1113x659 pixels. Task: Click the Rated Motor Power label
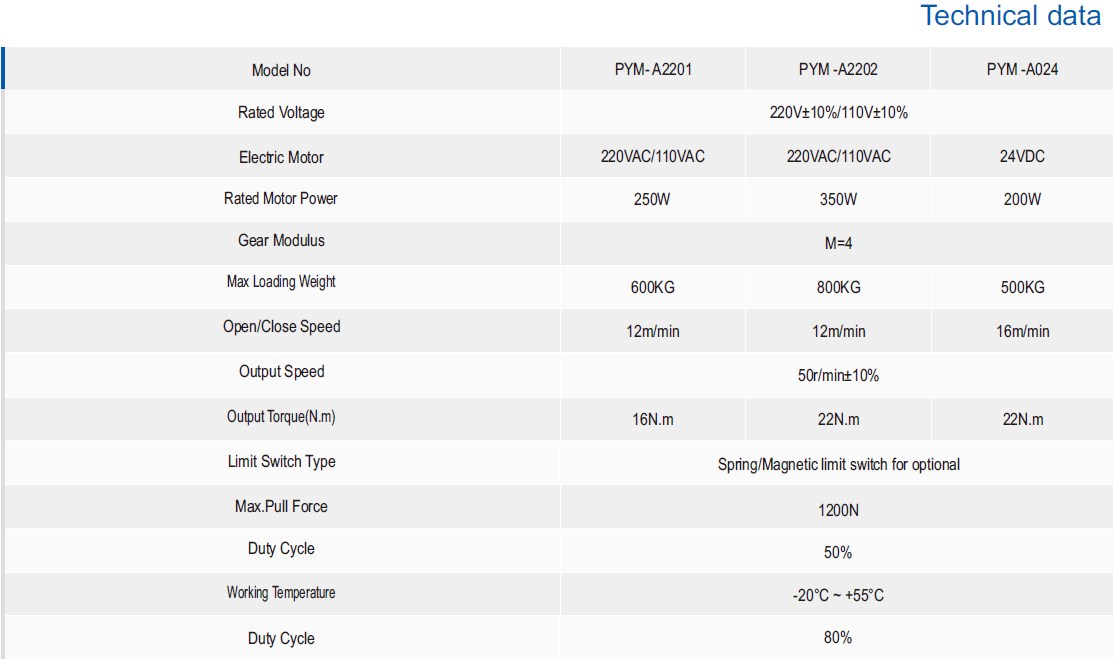tap(281, 199)
